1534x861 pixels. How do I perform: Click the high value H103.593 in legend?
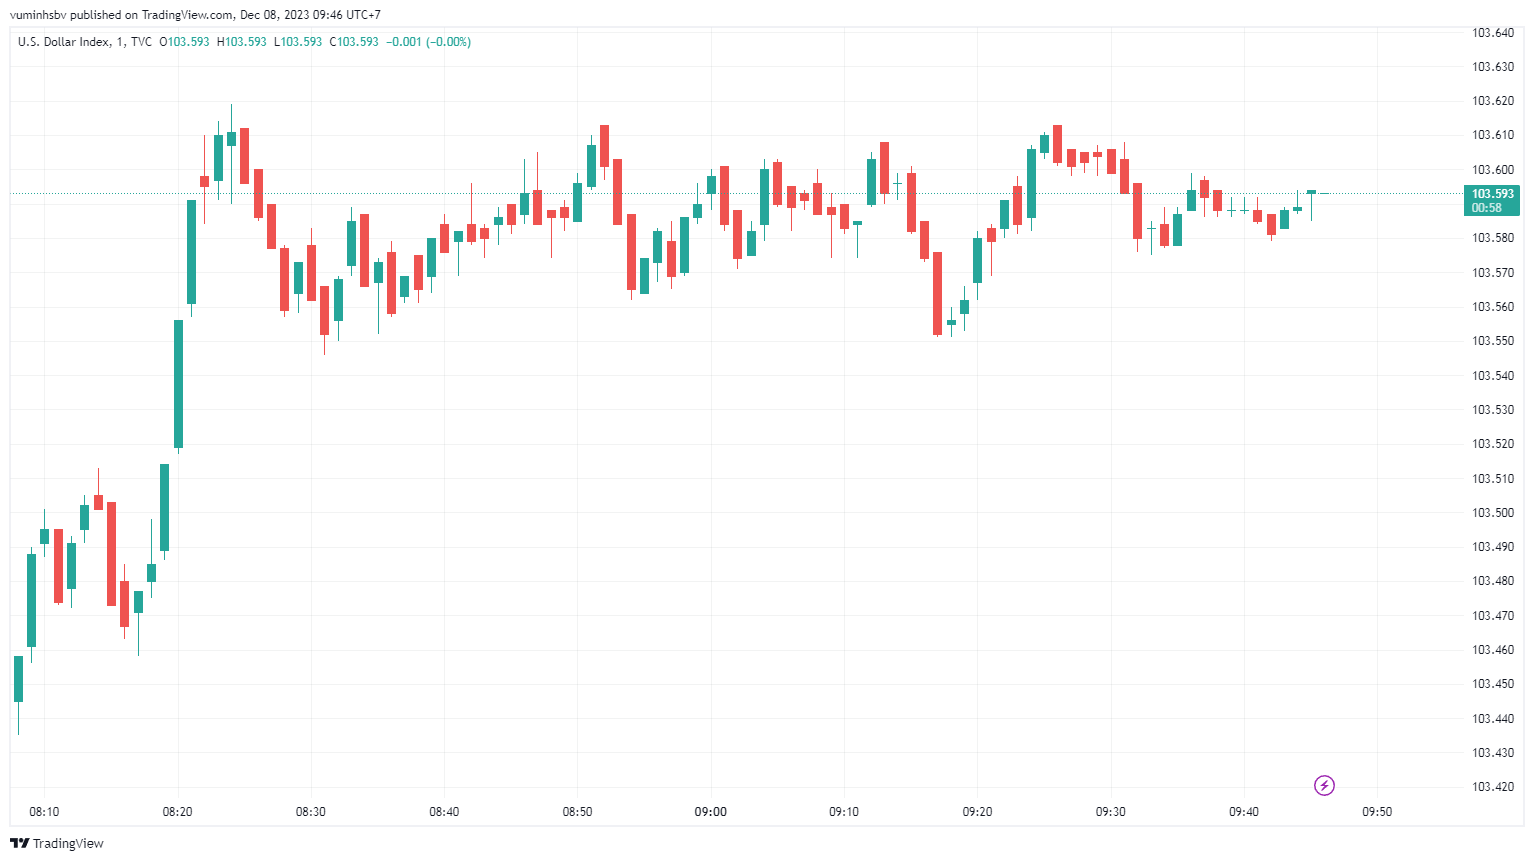click(x=242, y=42)
